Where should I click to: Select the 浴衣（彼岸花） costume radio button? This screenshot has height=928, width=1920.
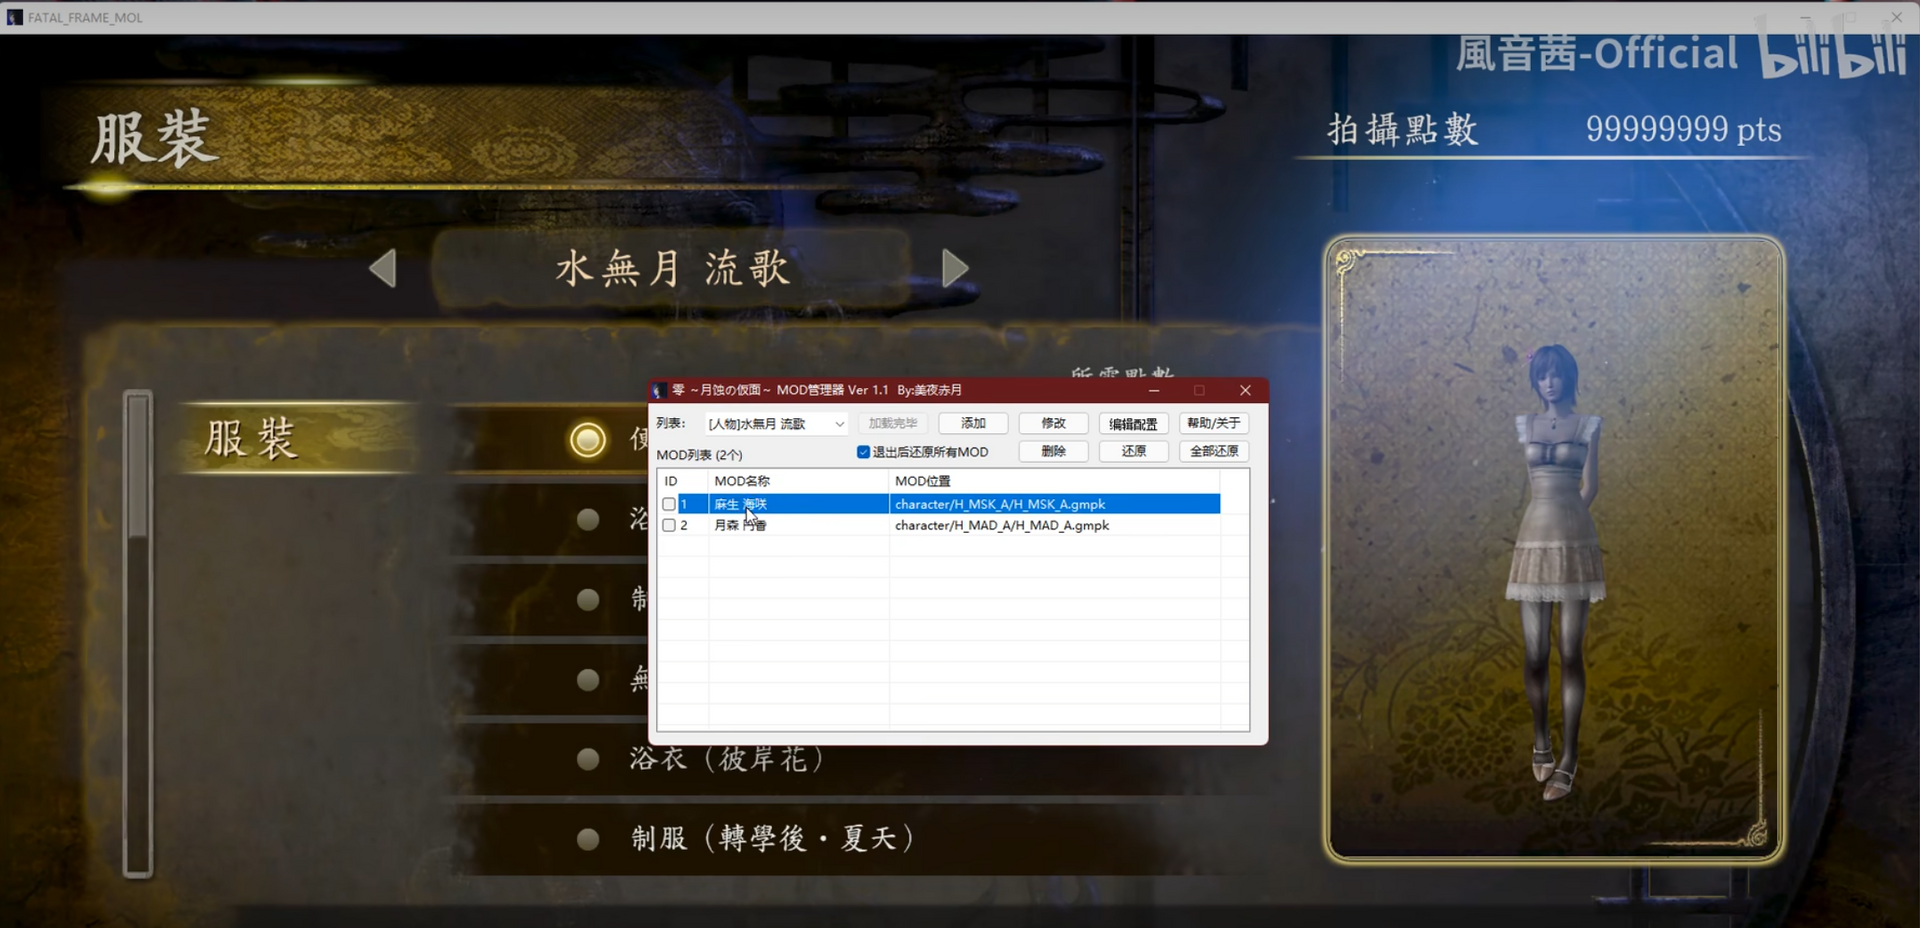click(x=588, y=759)
